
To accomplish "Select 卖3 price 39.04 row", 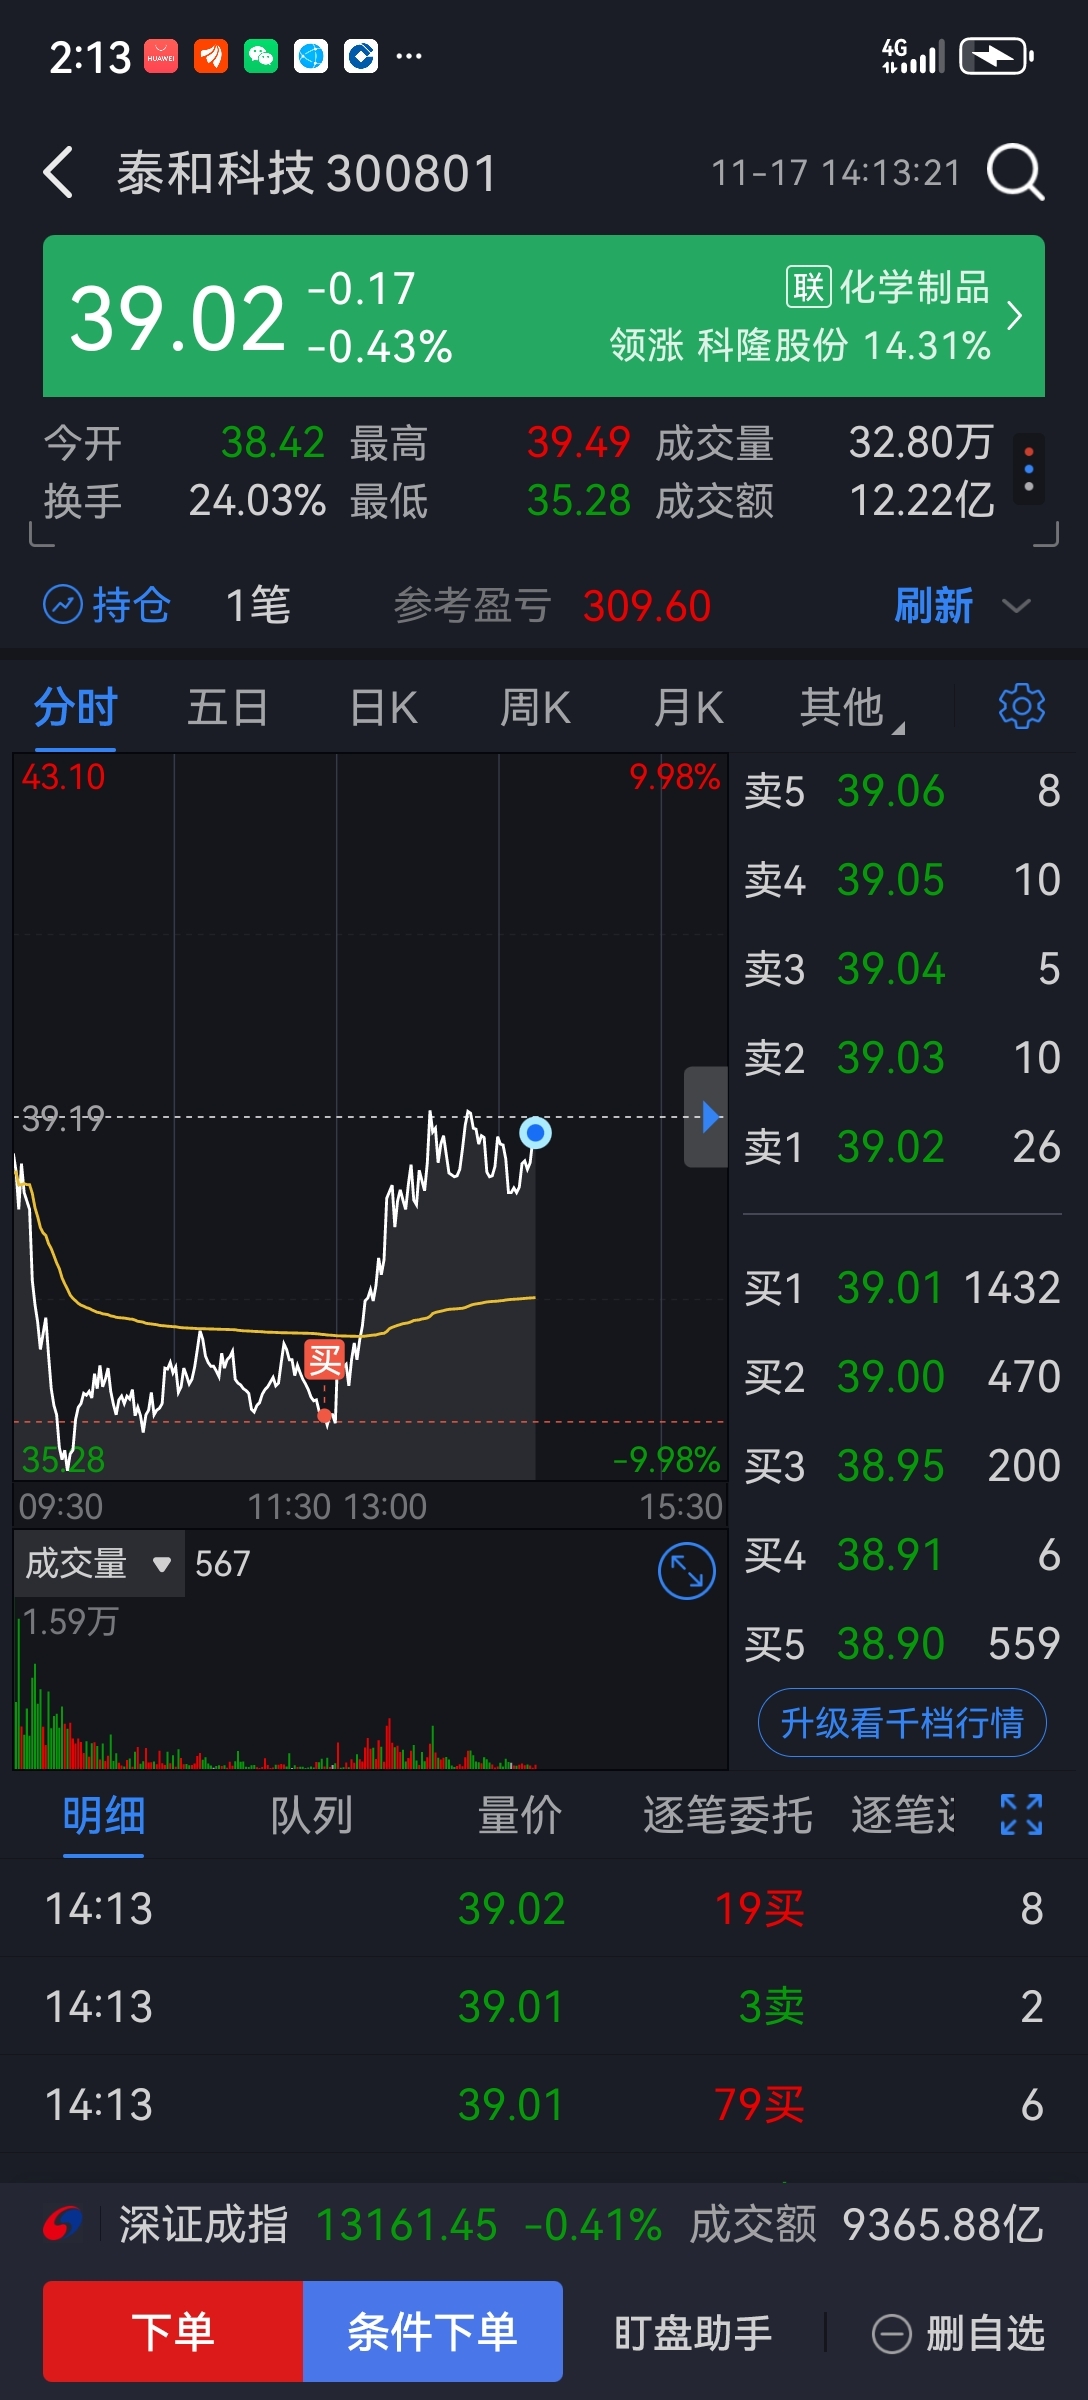I will coord(902,969).
